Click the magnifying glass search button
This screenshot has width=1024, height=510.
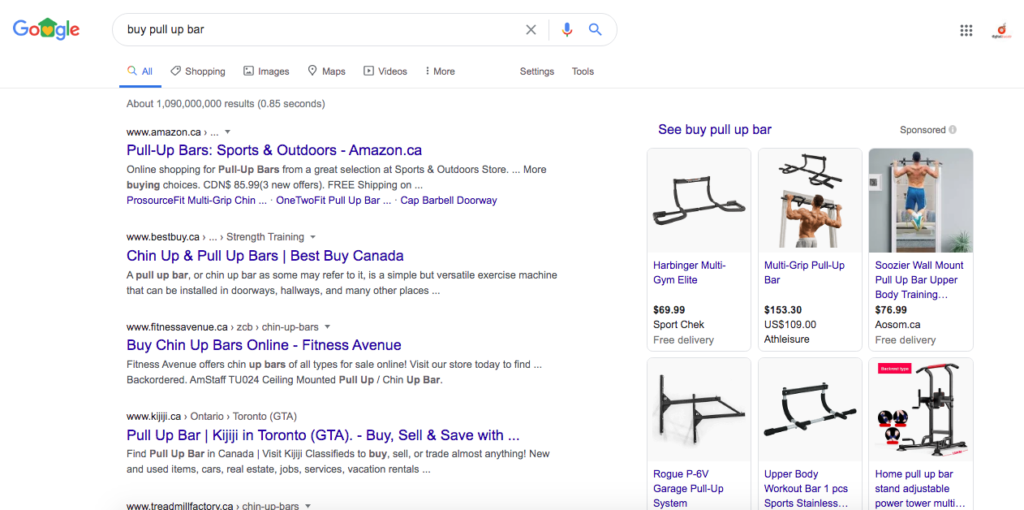[x=595, y=29]
